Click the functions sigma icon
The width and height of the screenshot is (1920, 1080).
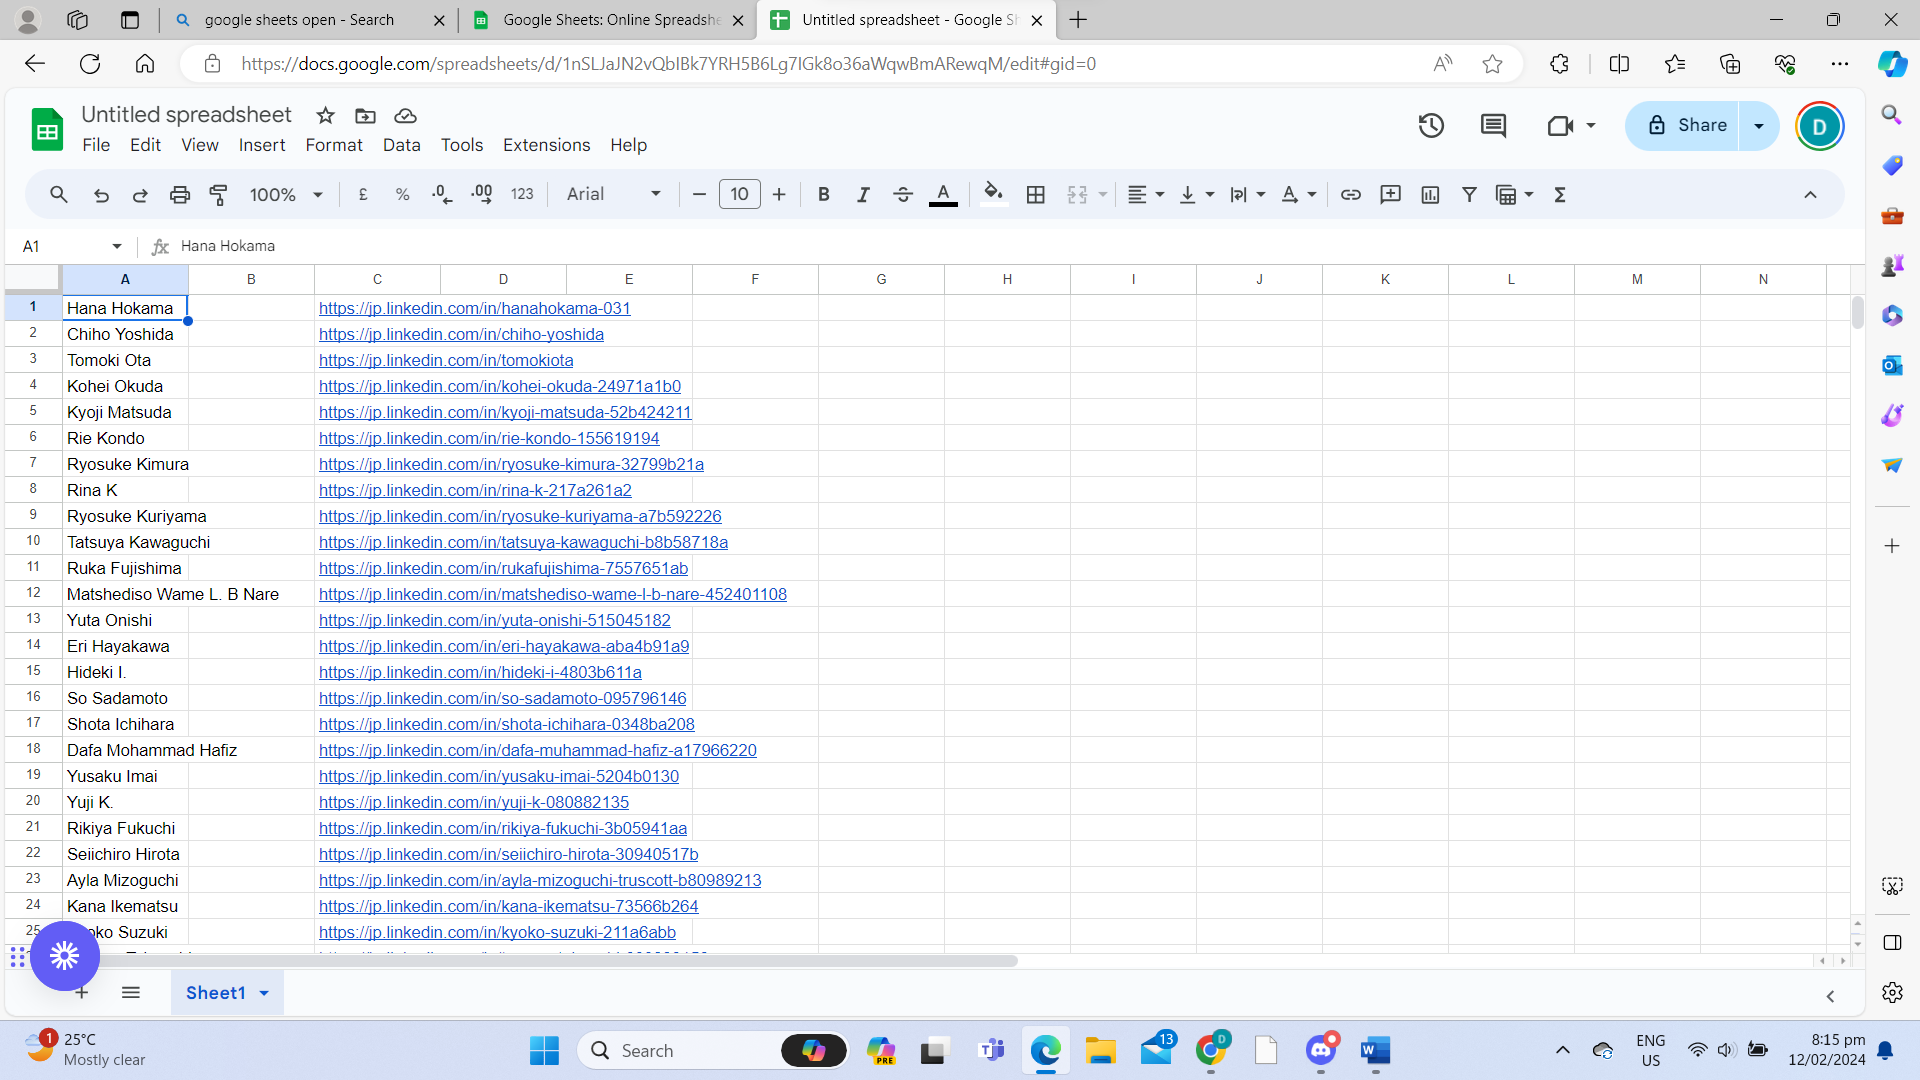coord(1559,195)
